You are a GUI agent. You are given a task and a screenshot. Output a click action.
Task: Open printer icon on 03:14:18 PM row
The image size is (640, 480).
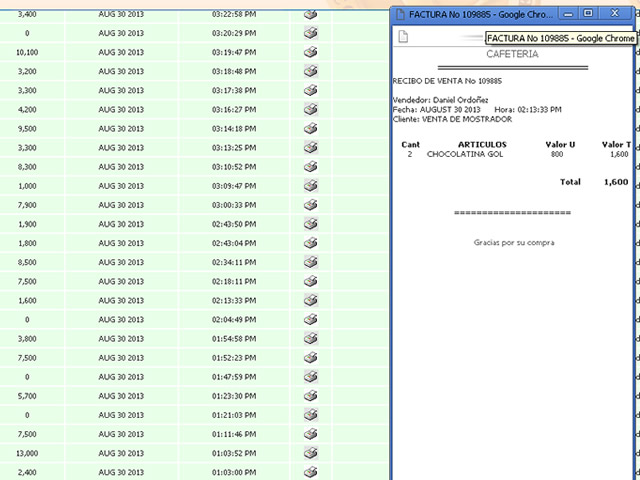point(311,129)
